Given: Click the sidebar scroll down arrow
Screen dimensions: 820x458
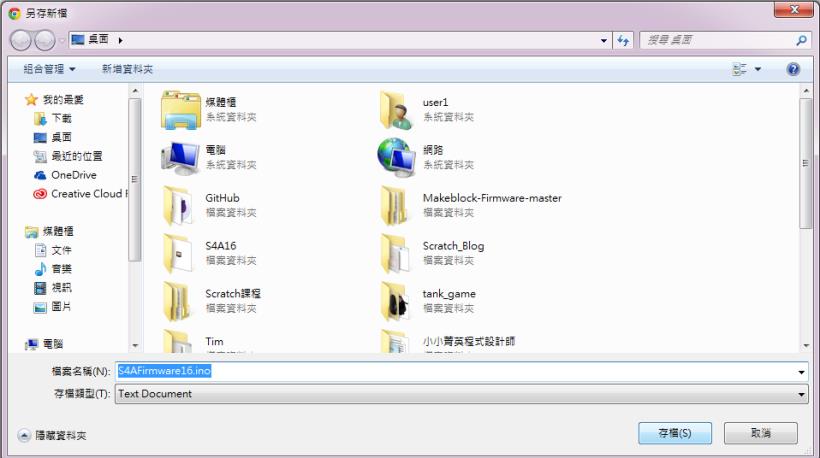Looking at the screenshot, I should pyautogui.click(x=135, y=346).
